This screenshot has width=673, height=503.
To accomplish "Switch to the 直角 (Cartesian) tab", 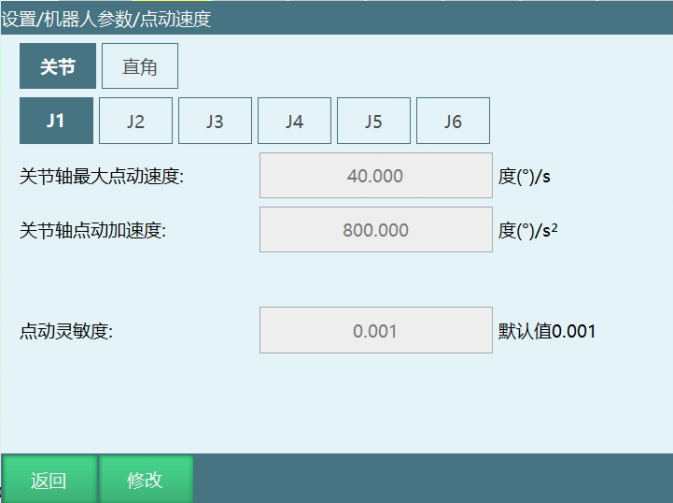I will pyautogui.click(x=139, y=67).
